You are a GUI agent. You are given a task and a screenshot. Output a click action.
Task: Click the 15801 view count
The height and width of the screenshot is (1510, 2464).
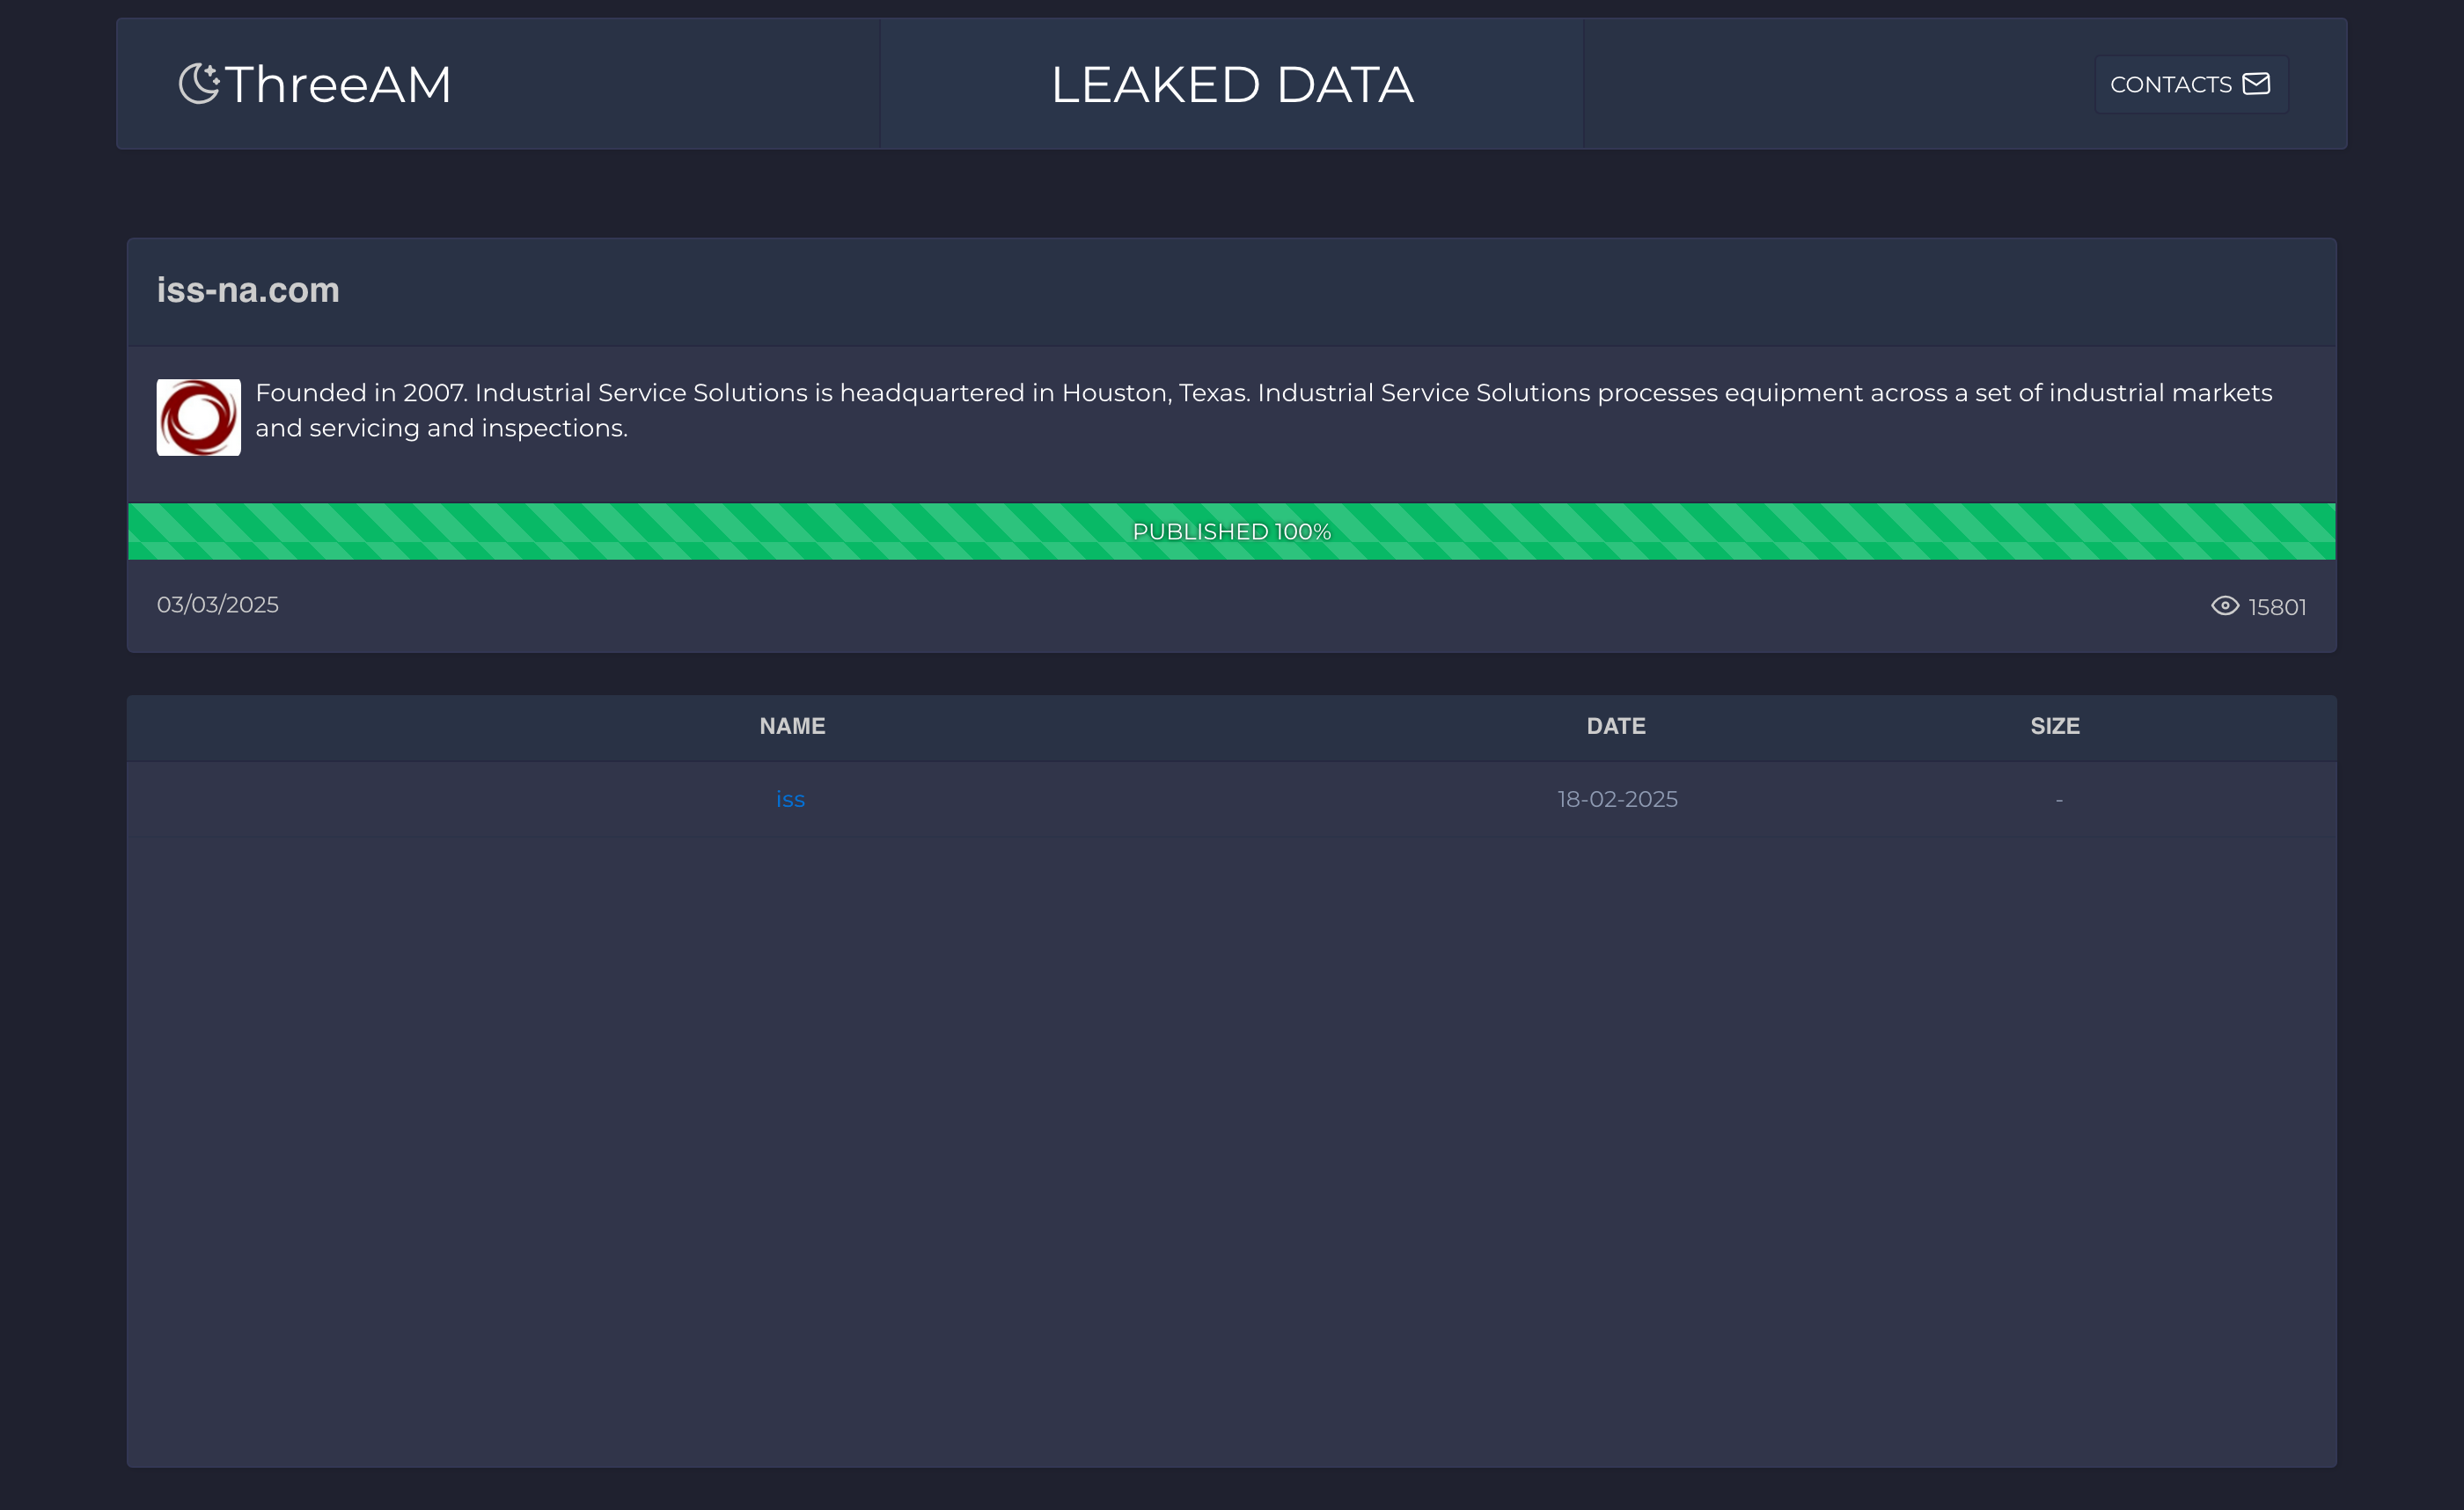[2277, 607]
